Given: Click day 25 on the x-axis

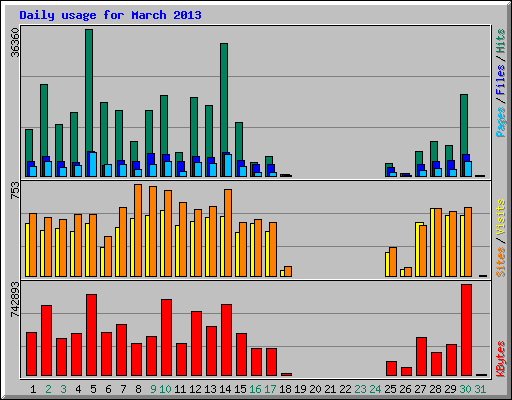Looking at the screenshot, I should [390, 389].
